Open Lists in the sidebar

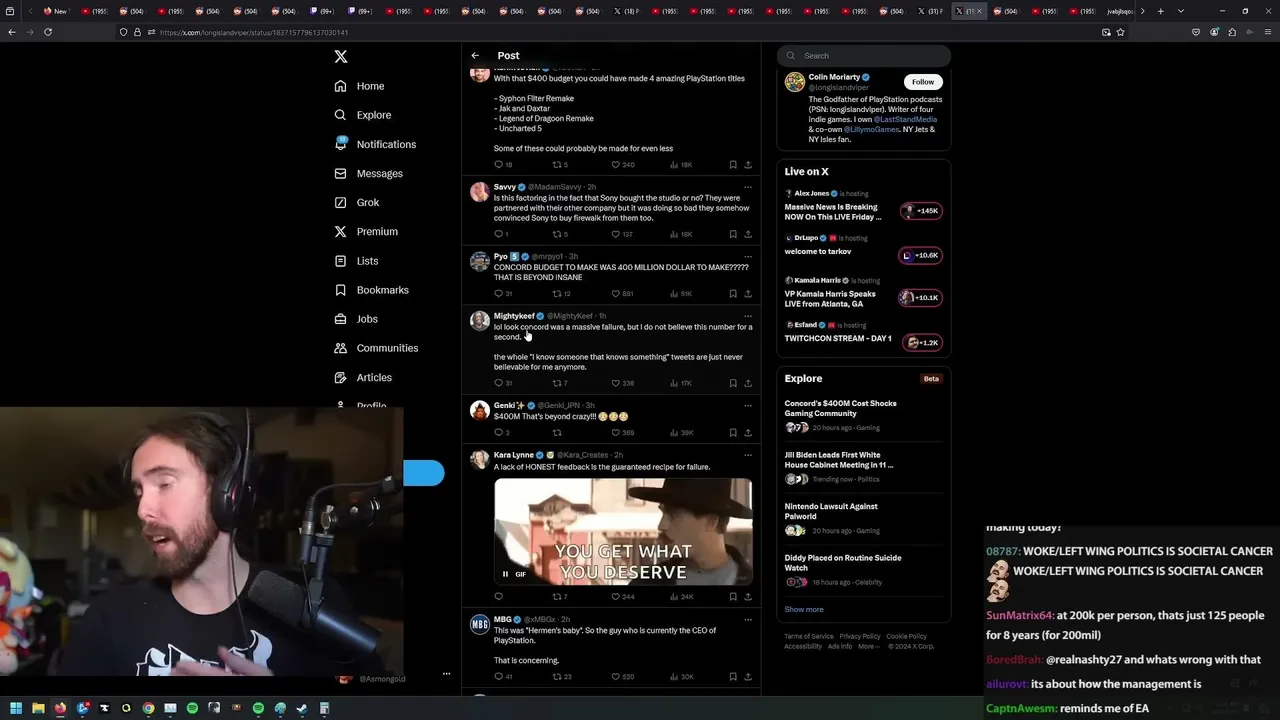(x=356, y=261)
